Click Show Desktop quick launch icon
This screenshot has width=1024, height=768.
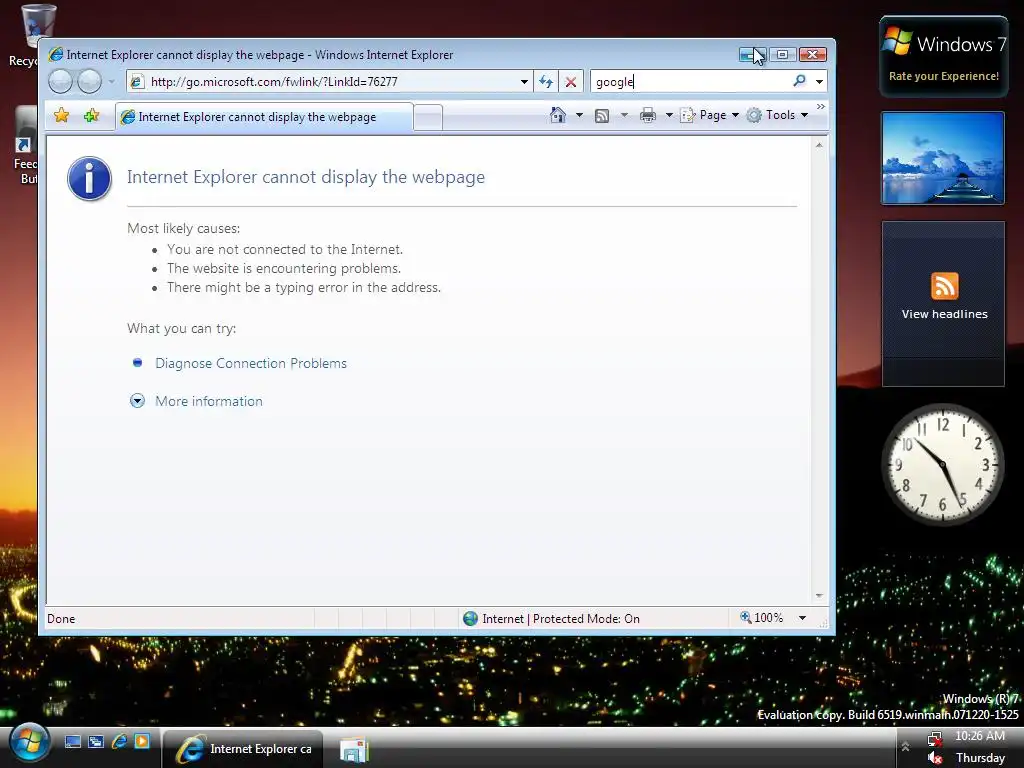(x=72, y=741)
